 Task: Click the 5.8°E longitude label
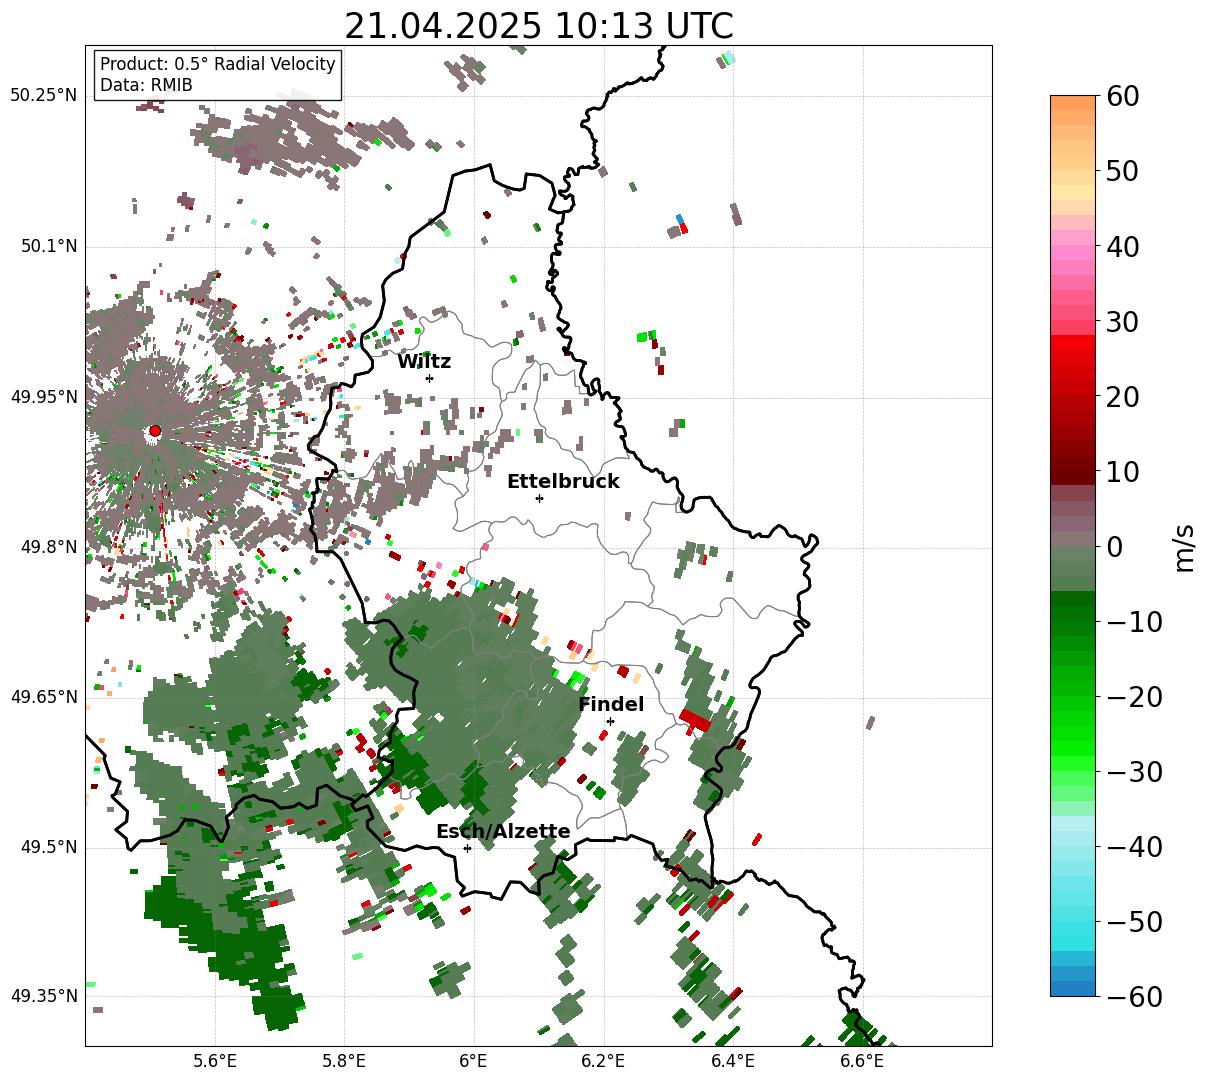(345, 1061)
